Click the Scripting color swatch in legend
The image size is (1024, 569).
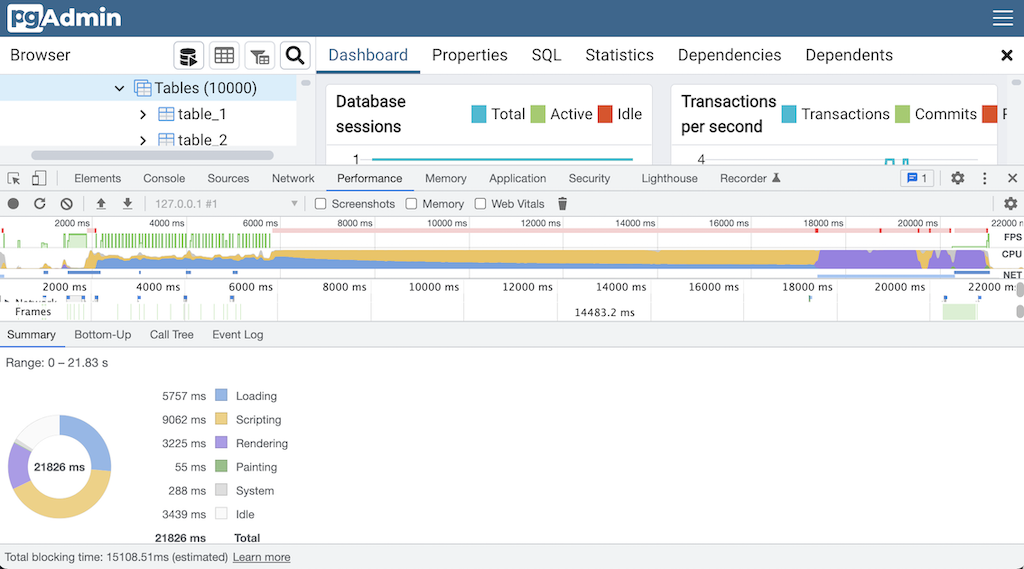tap(221, 420)
